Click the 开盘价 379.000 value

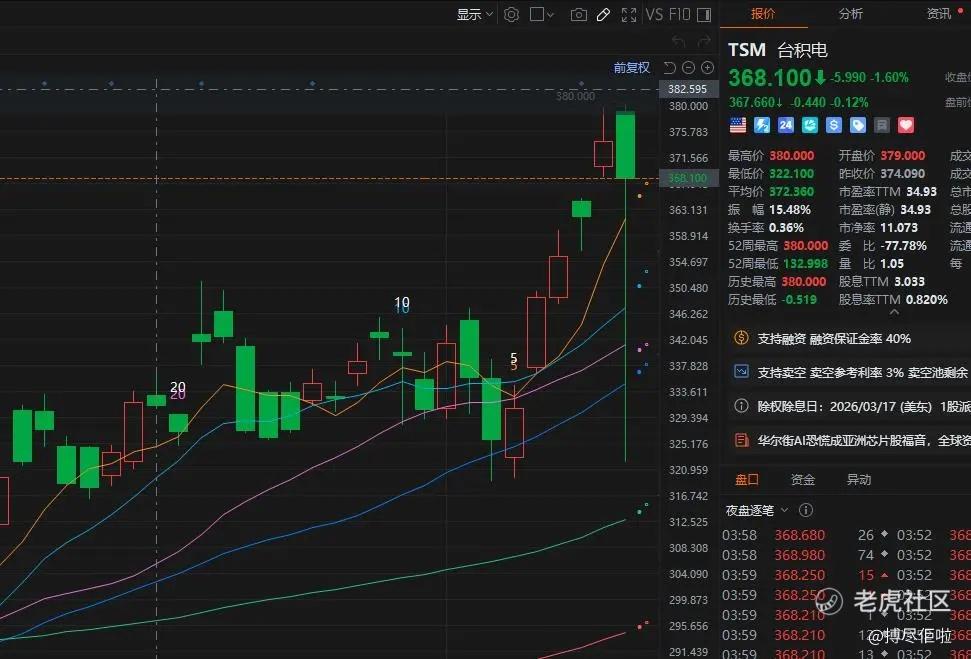tap(903, 155)
